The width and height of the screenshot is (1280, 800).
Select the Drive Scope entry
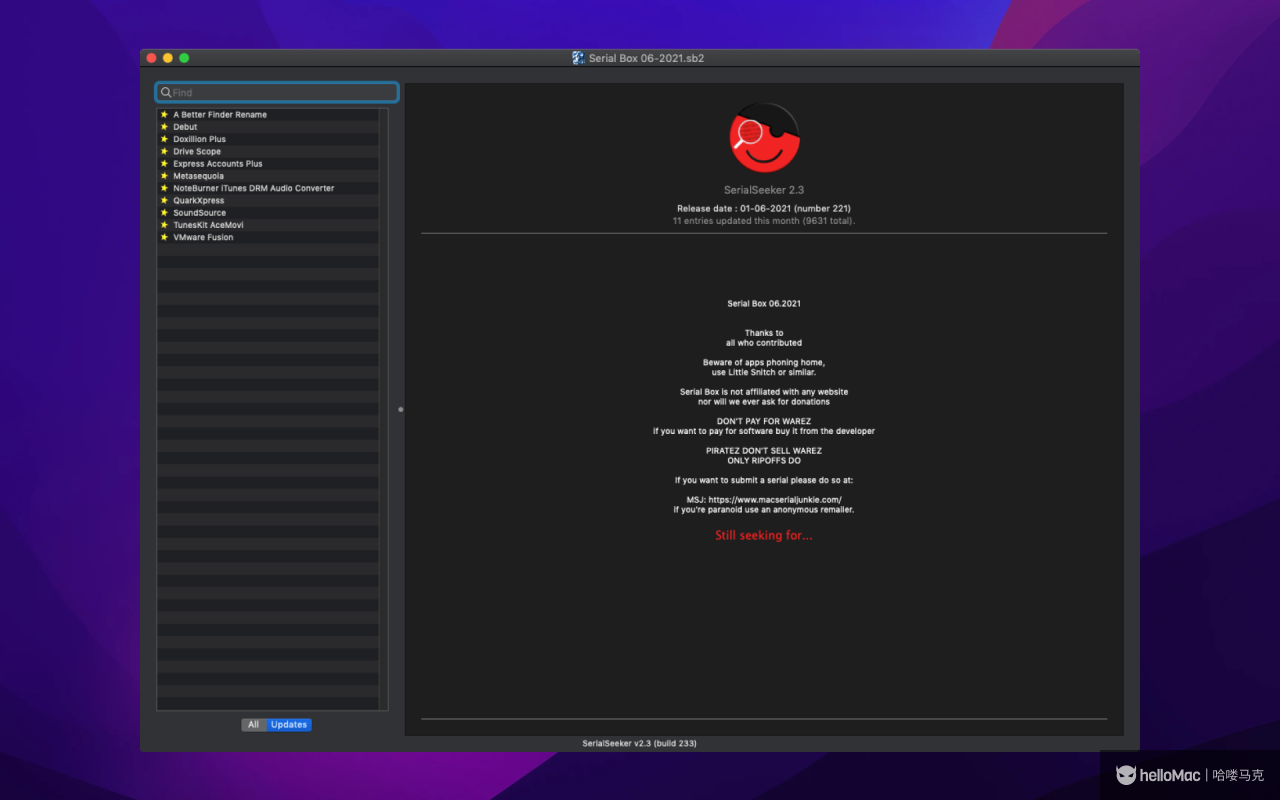[267, 151]
